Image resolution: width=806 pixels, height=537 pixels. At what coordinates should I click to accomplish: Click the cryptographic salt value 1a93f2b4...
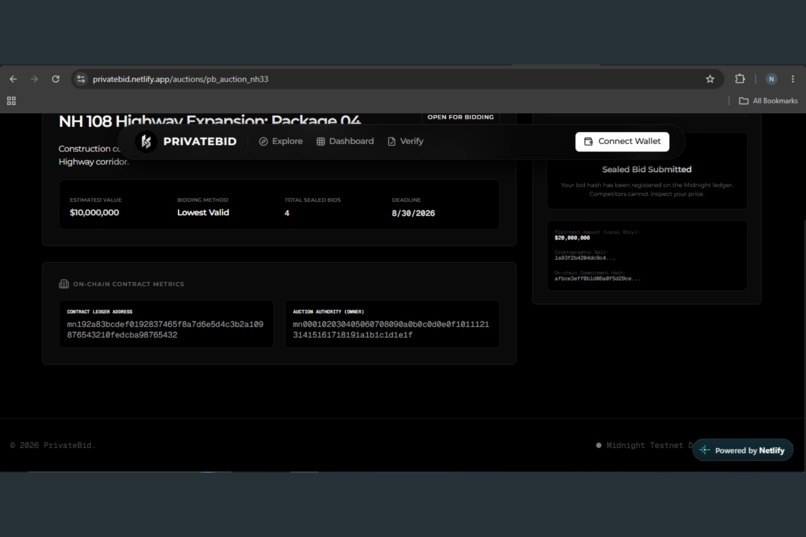pyautogui.click(x=584, y=258)
